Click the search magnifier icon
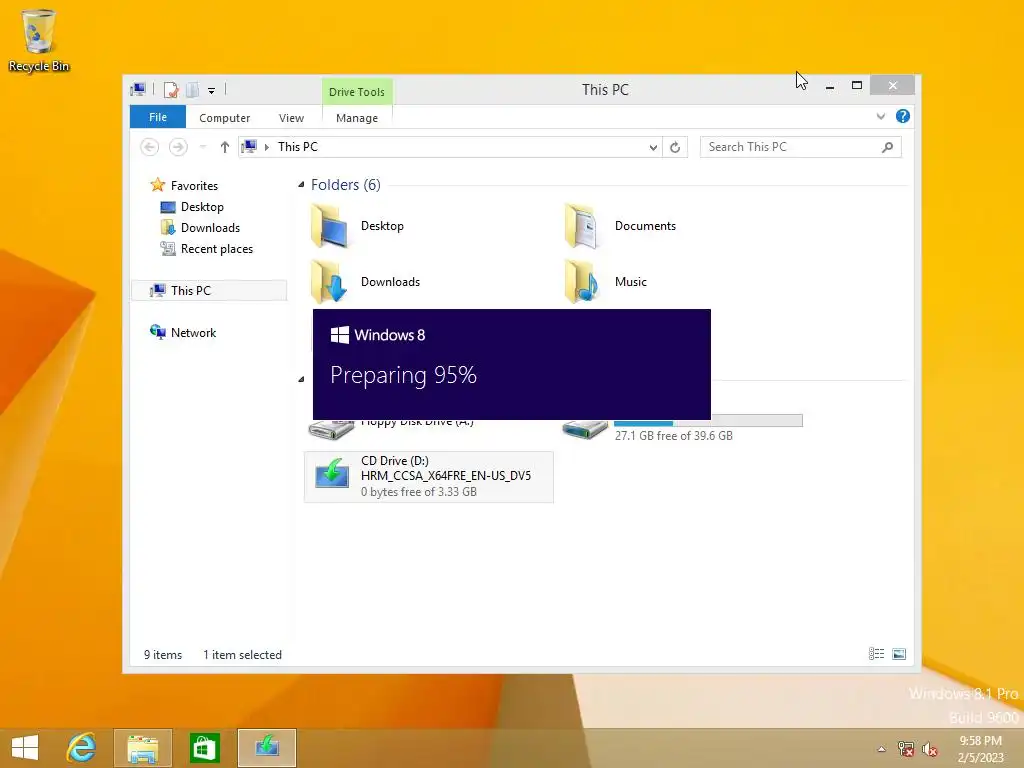Viewport: 1024px width, 768px height. (x=888, y=147)
